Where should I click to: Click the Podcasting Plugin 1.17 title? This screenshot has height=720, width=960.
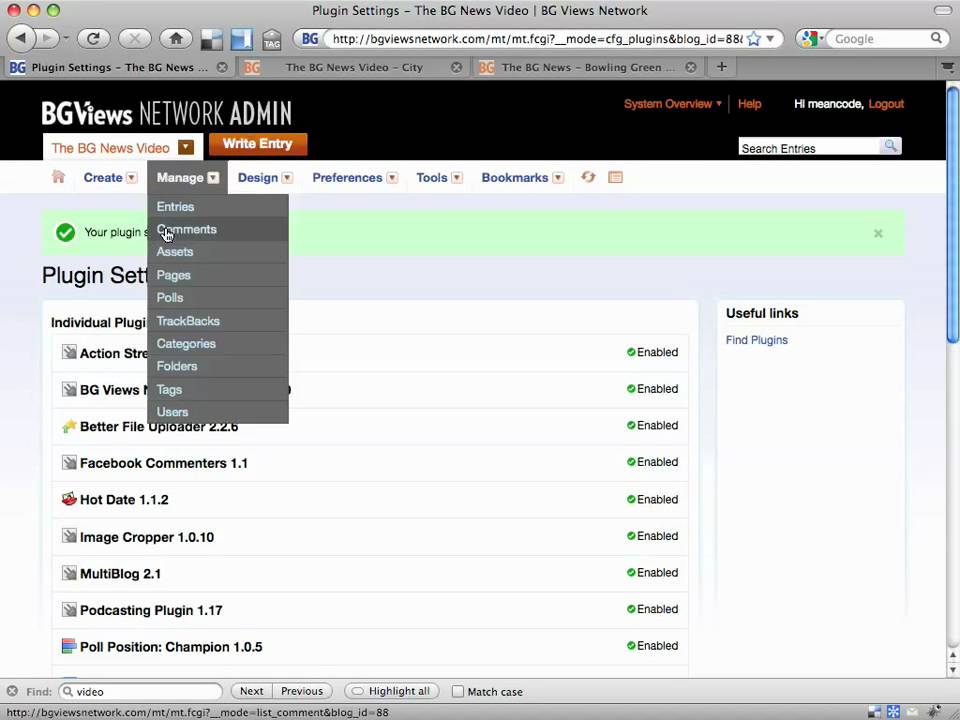coord(151,610)
